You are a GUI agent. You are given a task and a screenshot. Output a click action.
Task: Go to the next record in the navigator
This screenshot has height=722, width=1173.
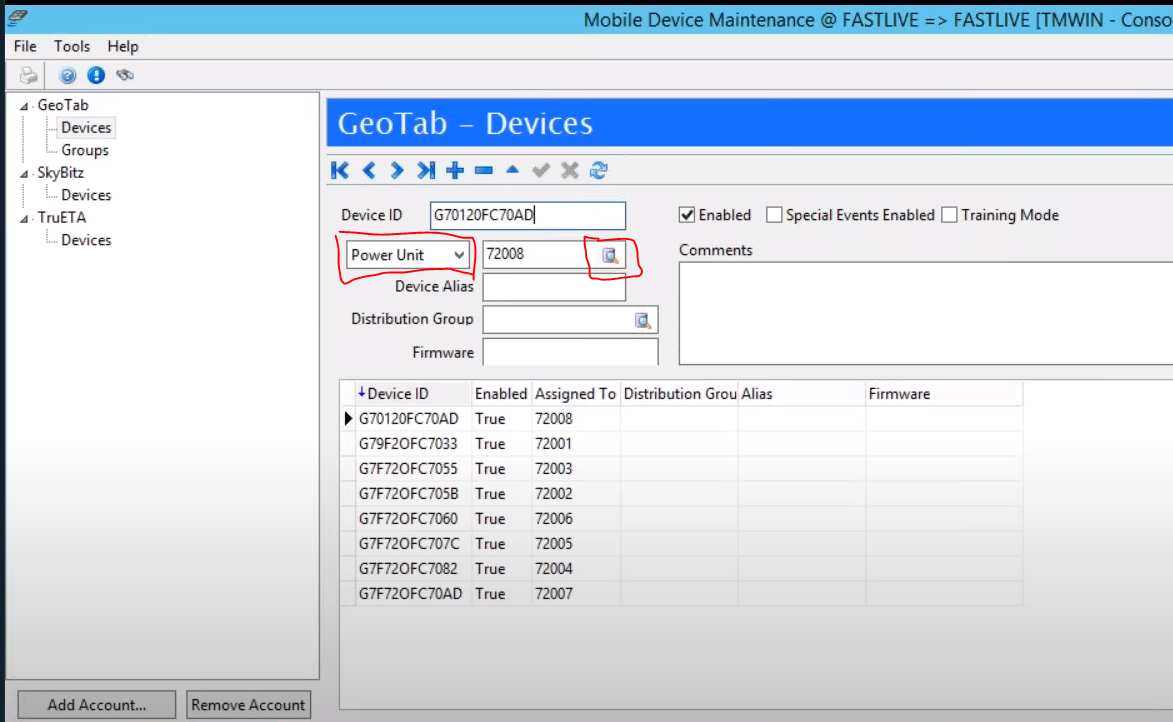tap(396, 171)
